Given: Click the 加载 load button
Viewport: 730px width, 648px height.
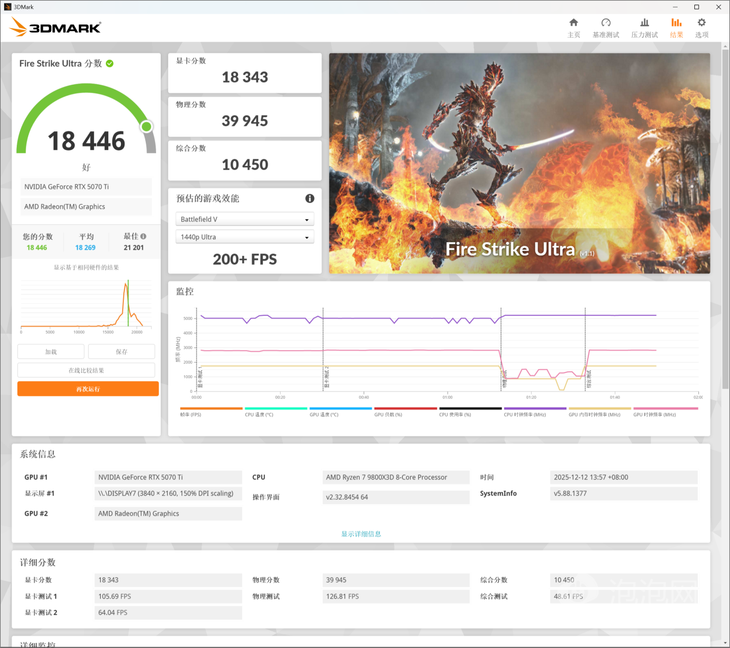Looking at the screenshot, I should click(51, 352).
